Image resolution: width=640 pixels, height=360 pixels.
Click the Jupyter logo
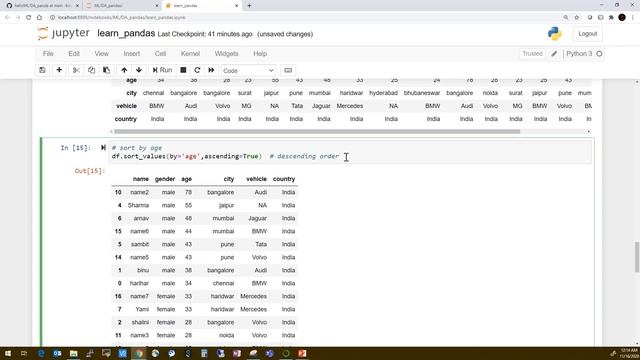coord(63,33)
